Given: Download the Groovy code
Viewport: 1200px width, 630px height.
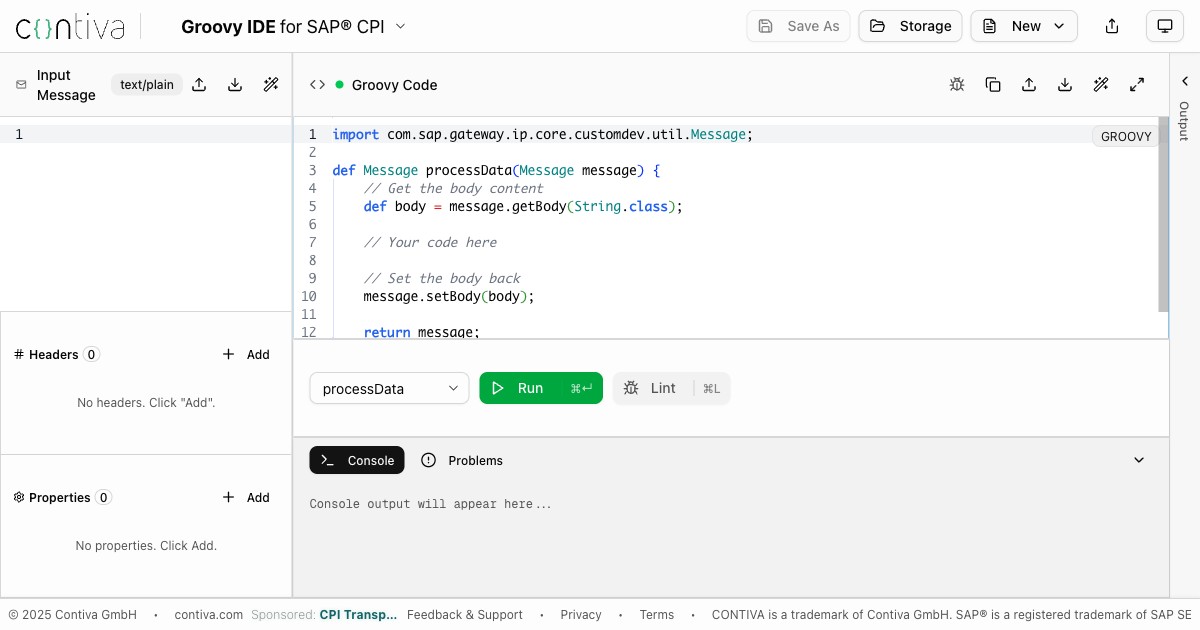Looking at the screenshot, I should coord(1065,85).
